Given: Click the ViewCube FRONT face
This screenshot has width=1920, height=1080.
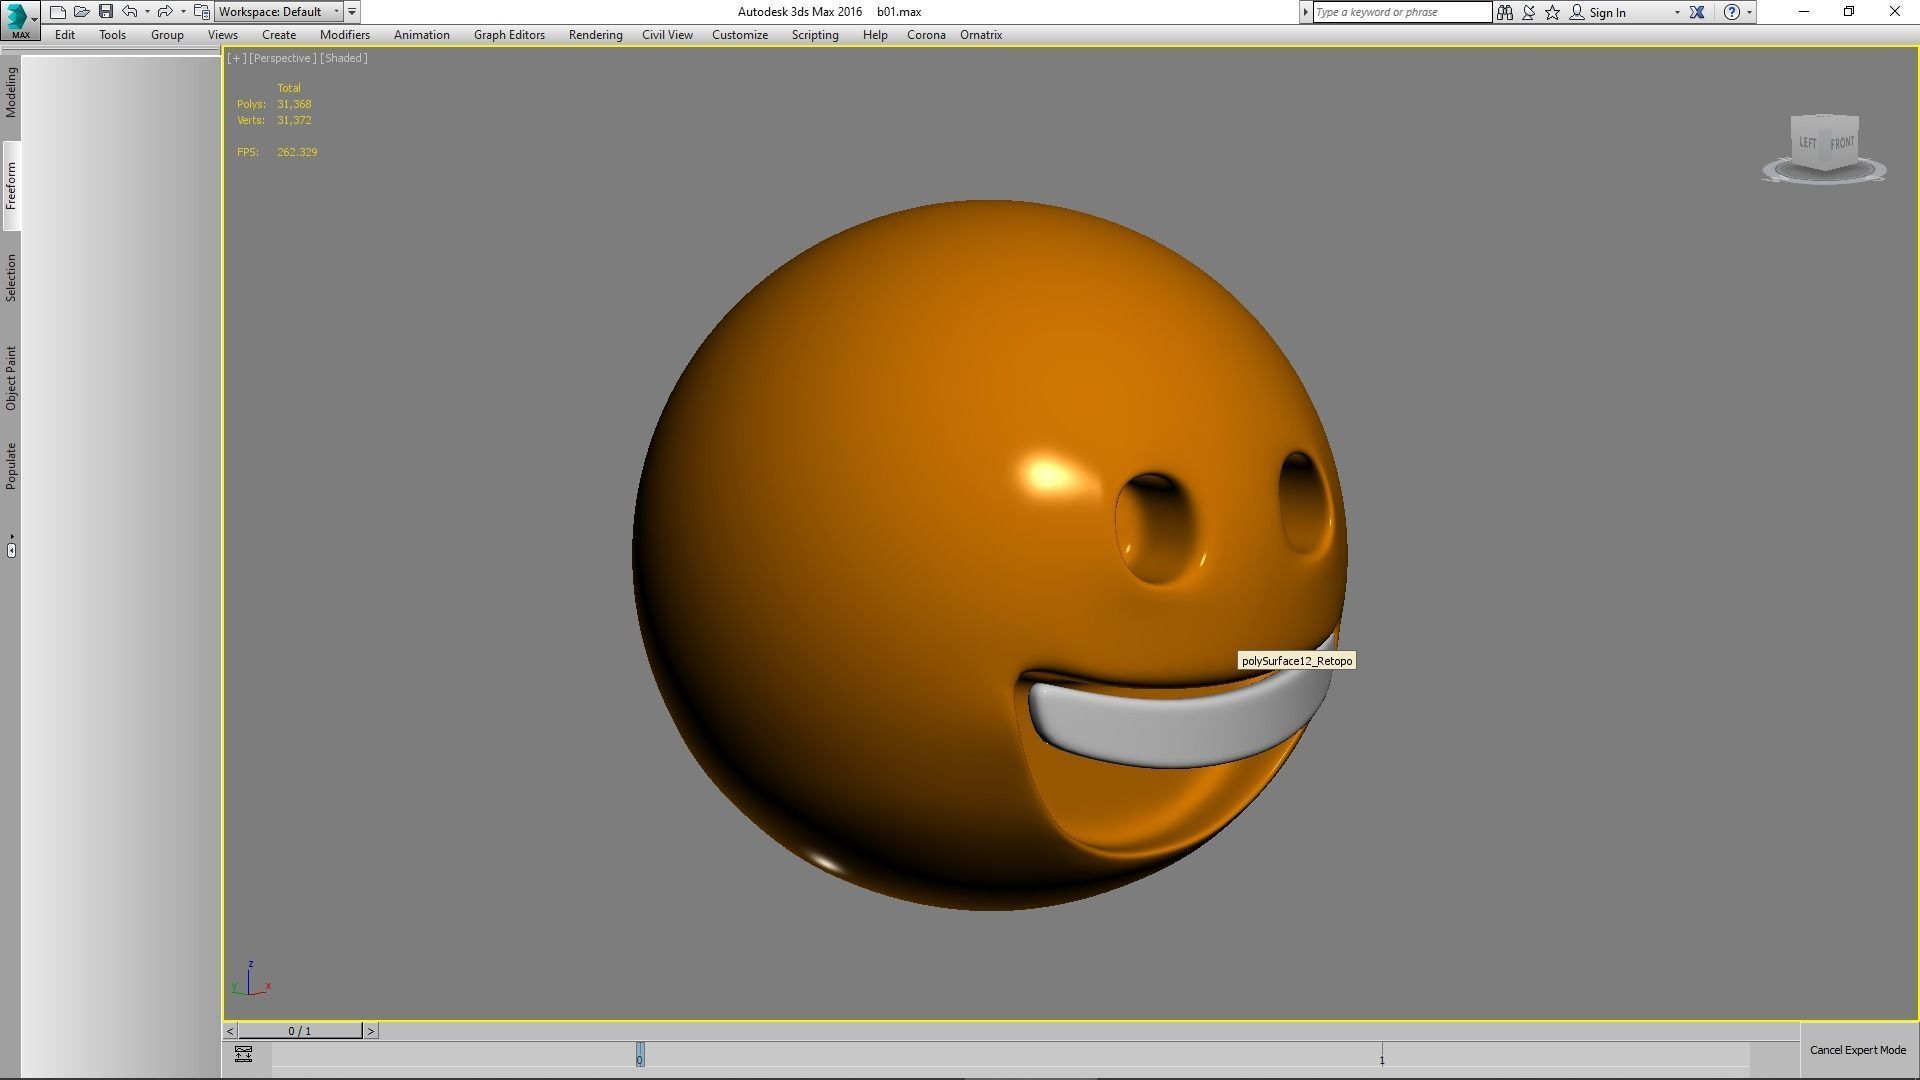Looking at the screenshot, I should point(1841,143).
